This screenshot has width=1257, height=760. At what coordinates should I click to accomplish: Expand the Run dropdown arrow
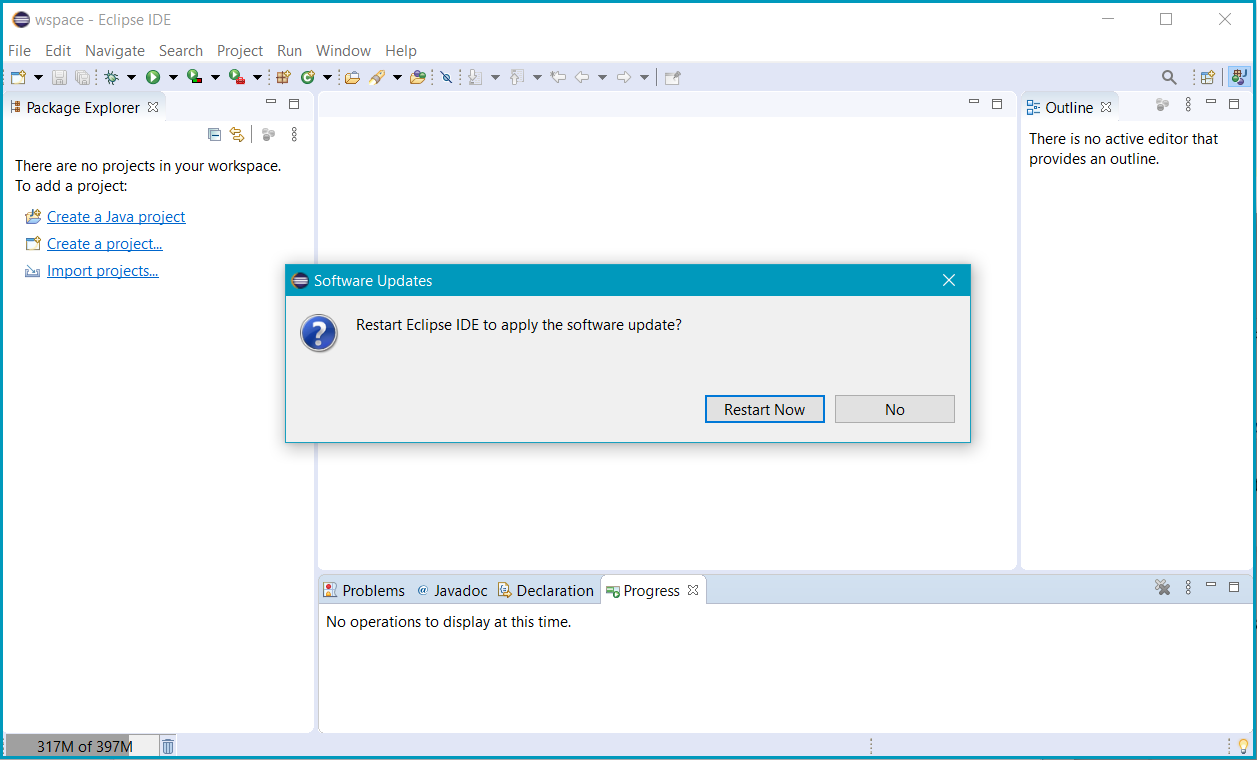click(x=173, y=77)
